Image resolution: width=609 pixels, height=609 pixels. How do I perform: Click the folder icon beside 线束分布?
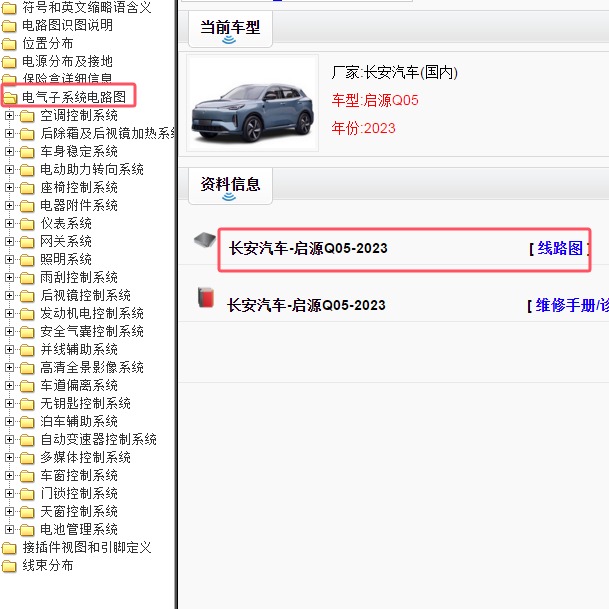coord(10,566)
